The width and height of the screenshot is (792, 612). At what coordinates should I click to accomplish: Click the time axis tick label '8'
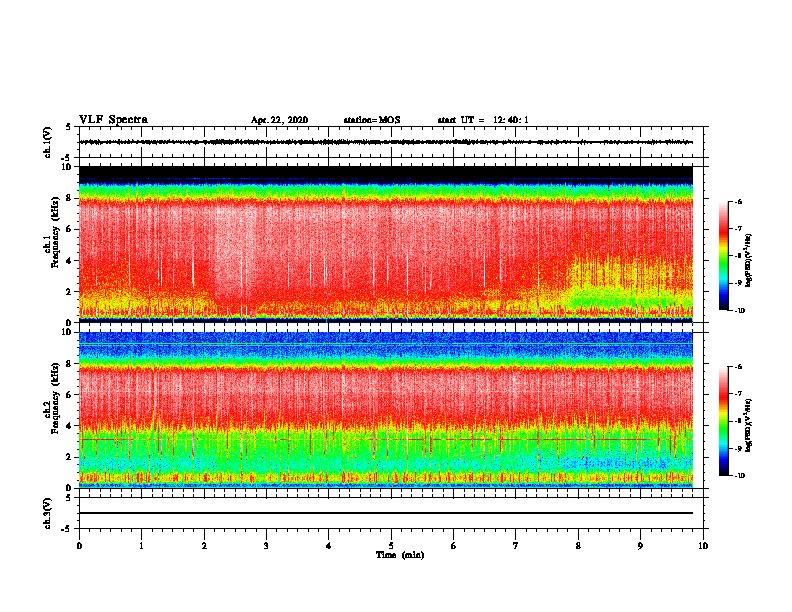pyautogui.click(x=578, y=546)
